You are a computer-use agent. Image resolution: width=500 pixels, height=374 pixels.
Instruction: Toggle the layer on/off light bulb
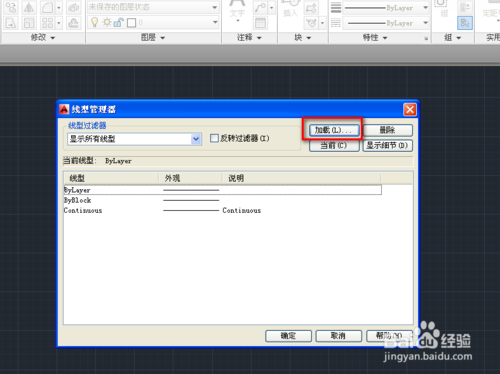pos(95,23)
